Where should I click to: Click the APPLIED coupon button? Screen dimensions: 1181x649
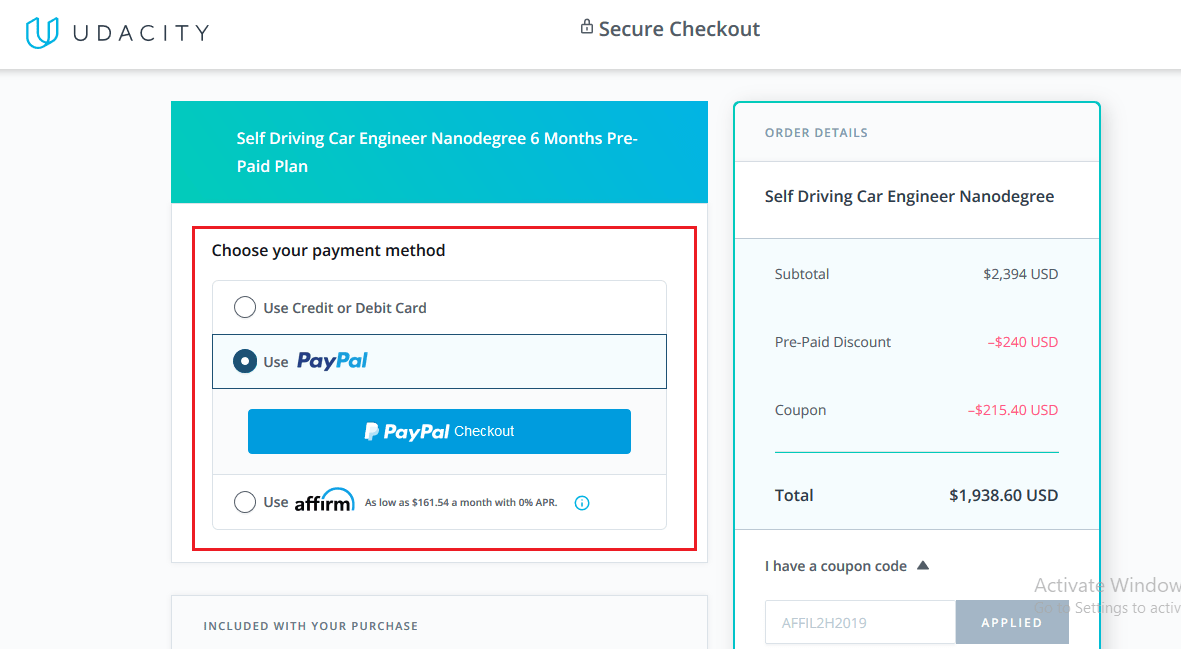(1012, 622)
